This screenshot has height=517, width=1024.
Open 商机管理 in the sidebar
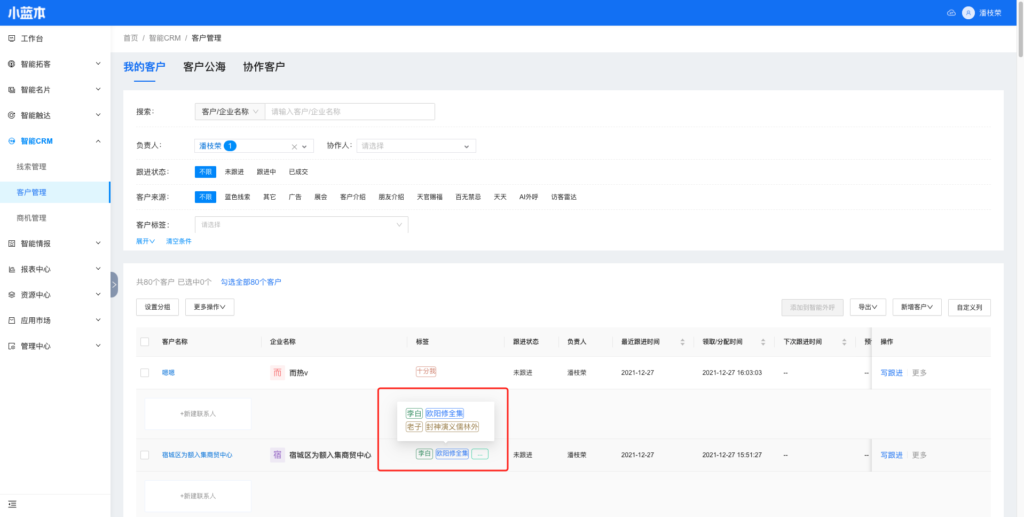pos(32,218)
